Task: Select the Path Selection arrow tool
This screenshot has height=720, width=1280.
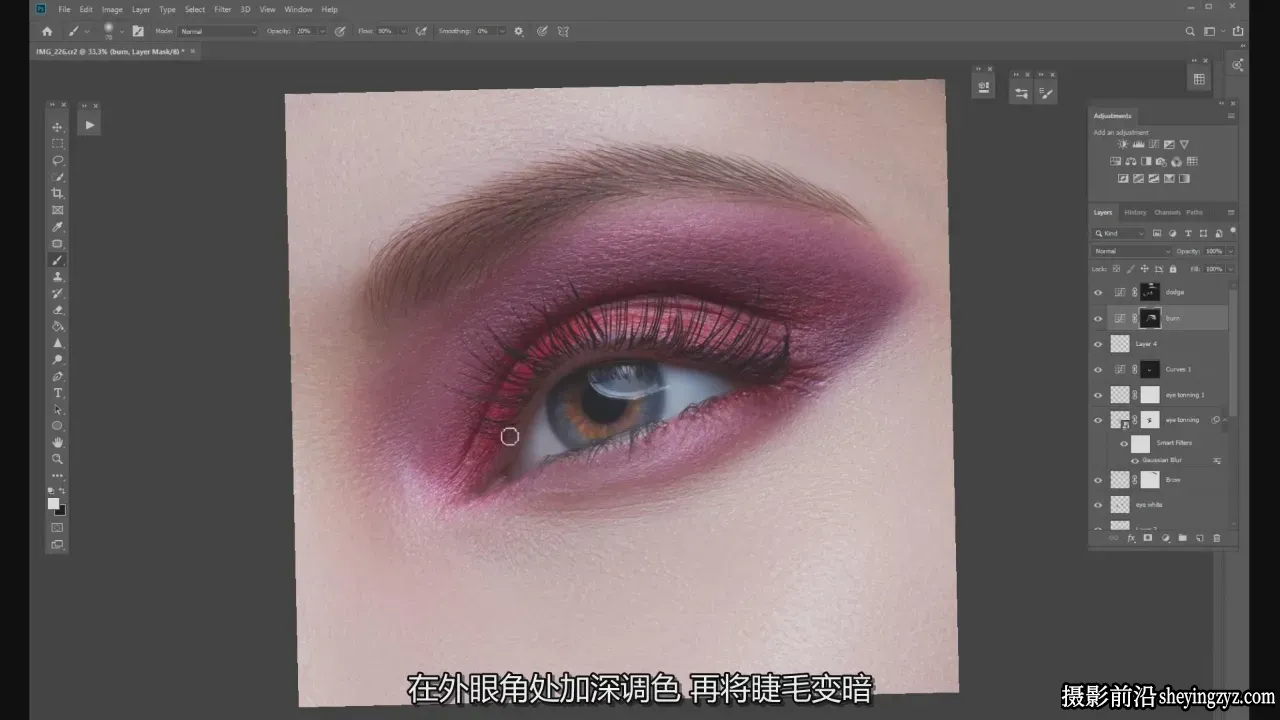Action: pos(57,409)
